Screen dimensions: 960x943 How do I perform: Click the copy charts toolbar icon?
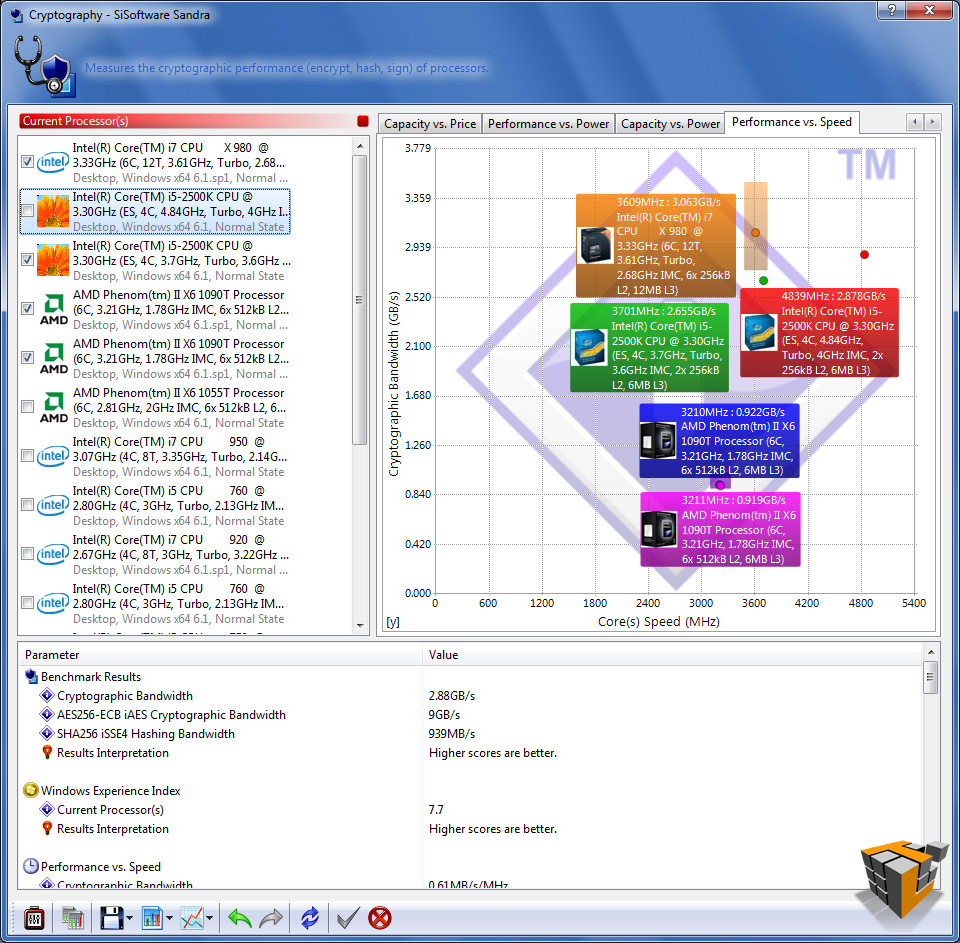[x=72, y=918]
